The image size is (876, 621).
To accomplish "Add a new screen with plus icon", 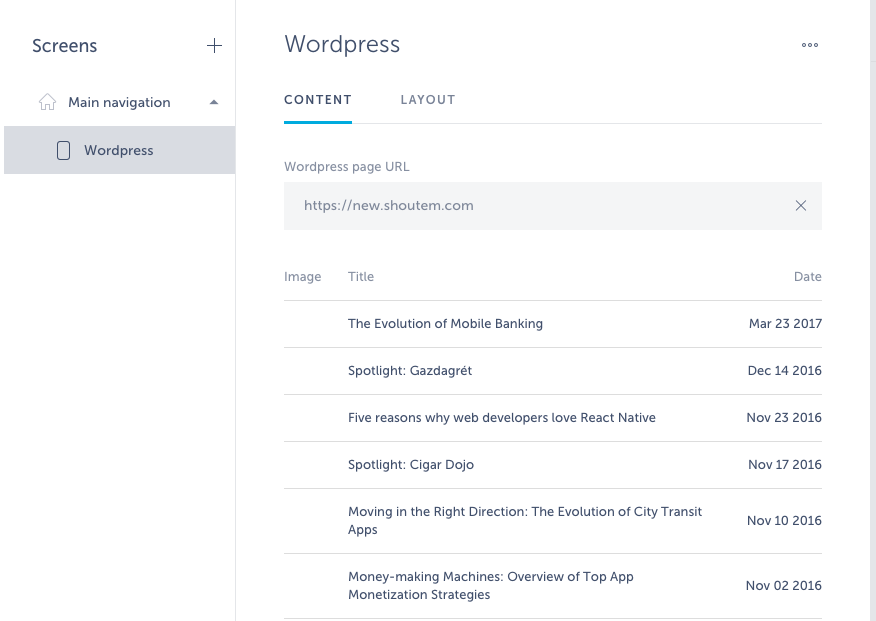I will (214, 46).
